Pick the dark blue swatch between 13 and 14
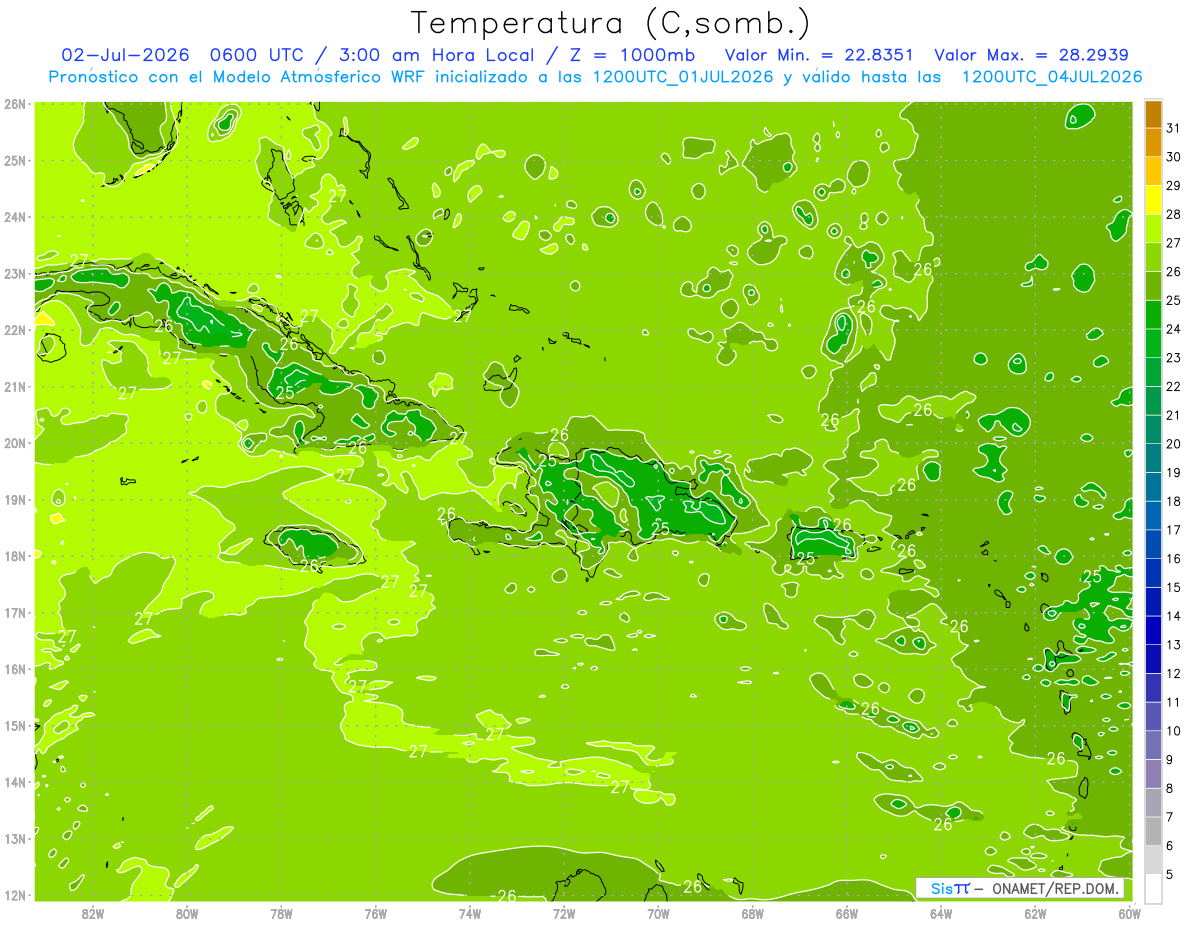This screenshot has height=927, width=1200. tap(1153, 630)
